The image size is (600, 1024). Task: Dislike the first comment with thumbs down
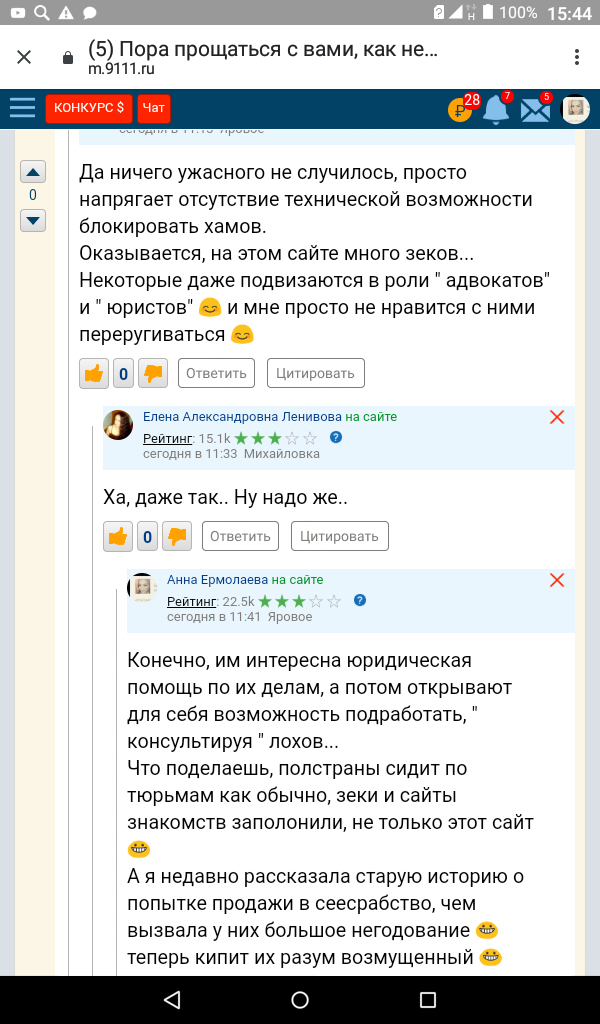click(152, 374)
